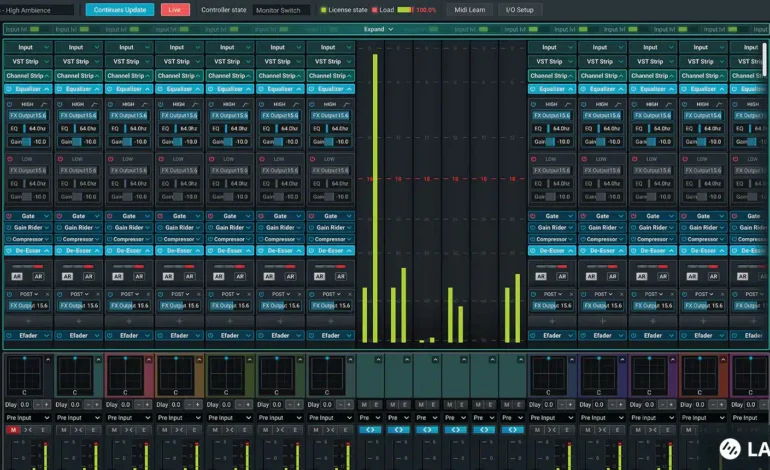Toggle POST insert power icon on sixth channel
The height and width of the screenshot is (470, 770).
[x=261, y=294]
